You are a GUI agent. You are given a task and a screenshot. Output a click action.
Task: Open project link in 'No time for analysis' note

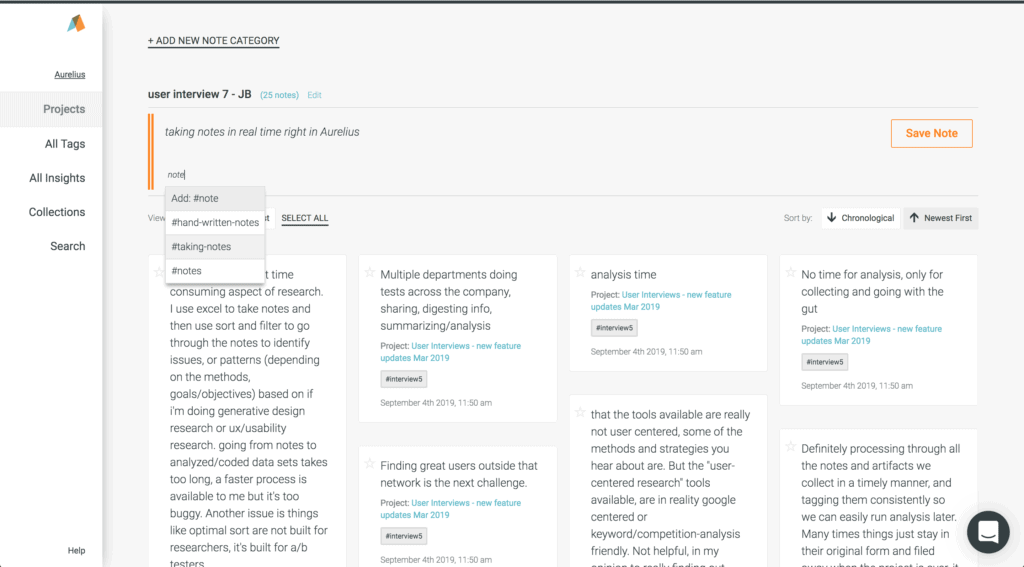pyautogui.click(x=871, y=334)
